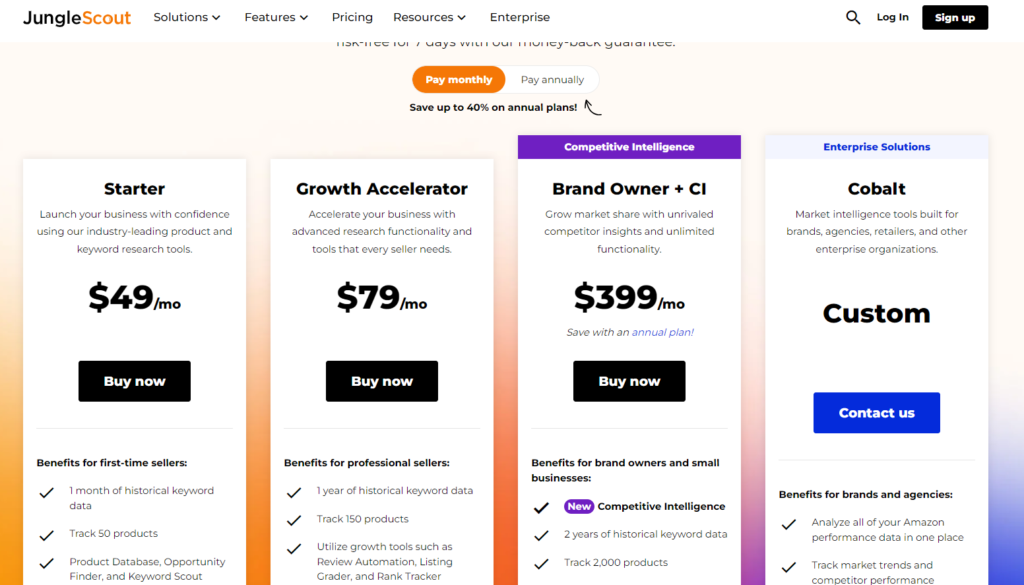
Task: Click Buy now for Starter plan
Action: coord(135,381)
